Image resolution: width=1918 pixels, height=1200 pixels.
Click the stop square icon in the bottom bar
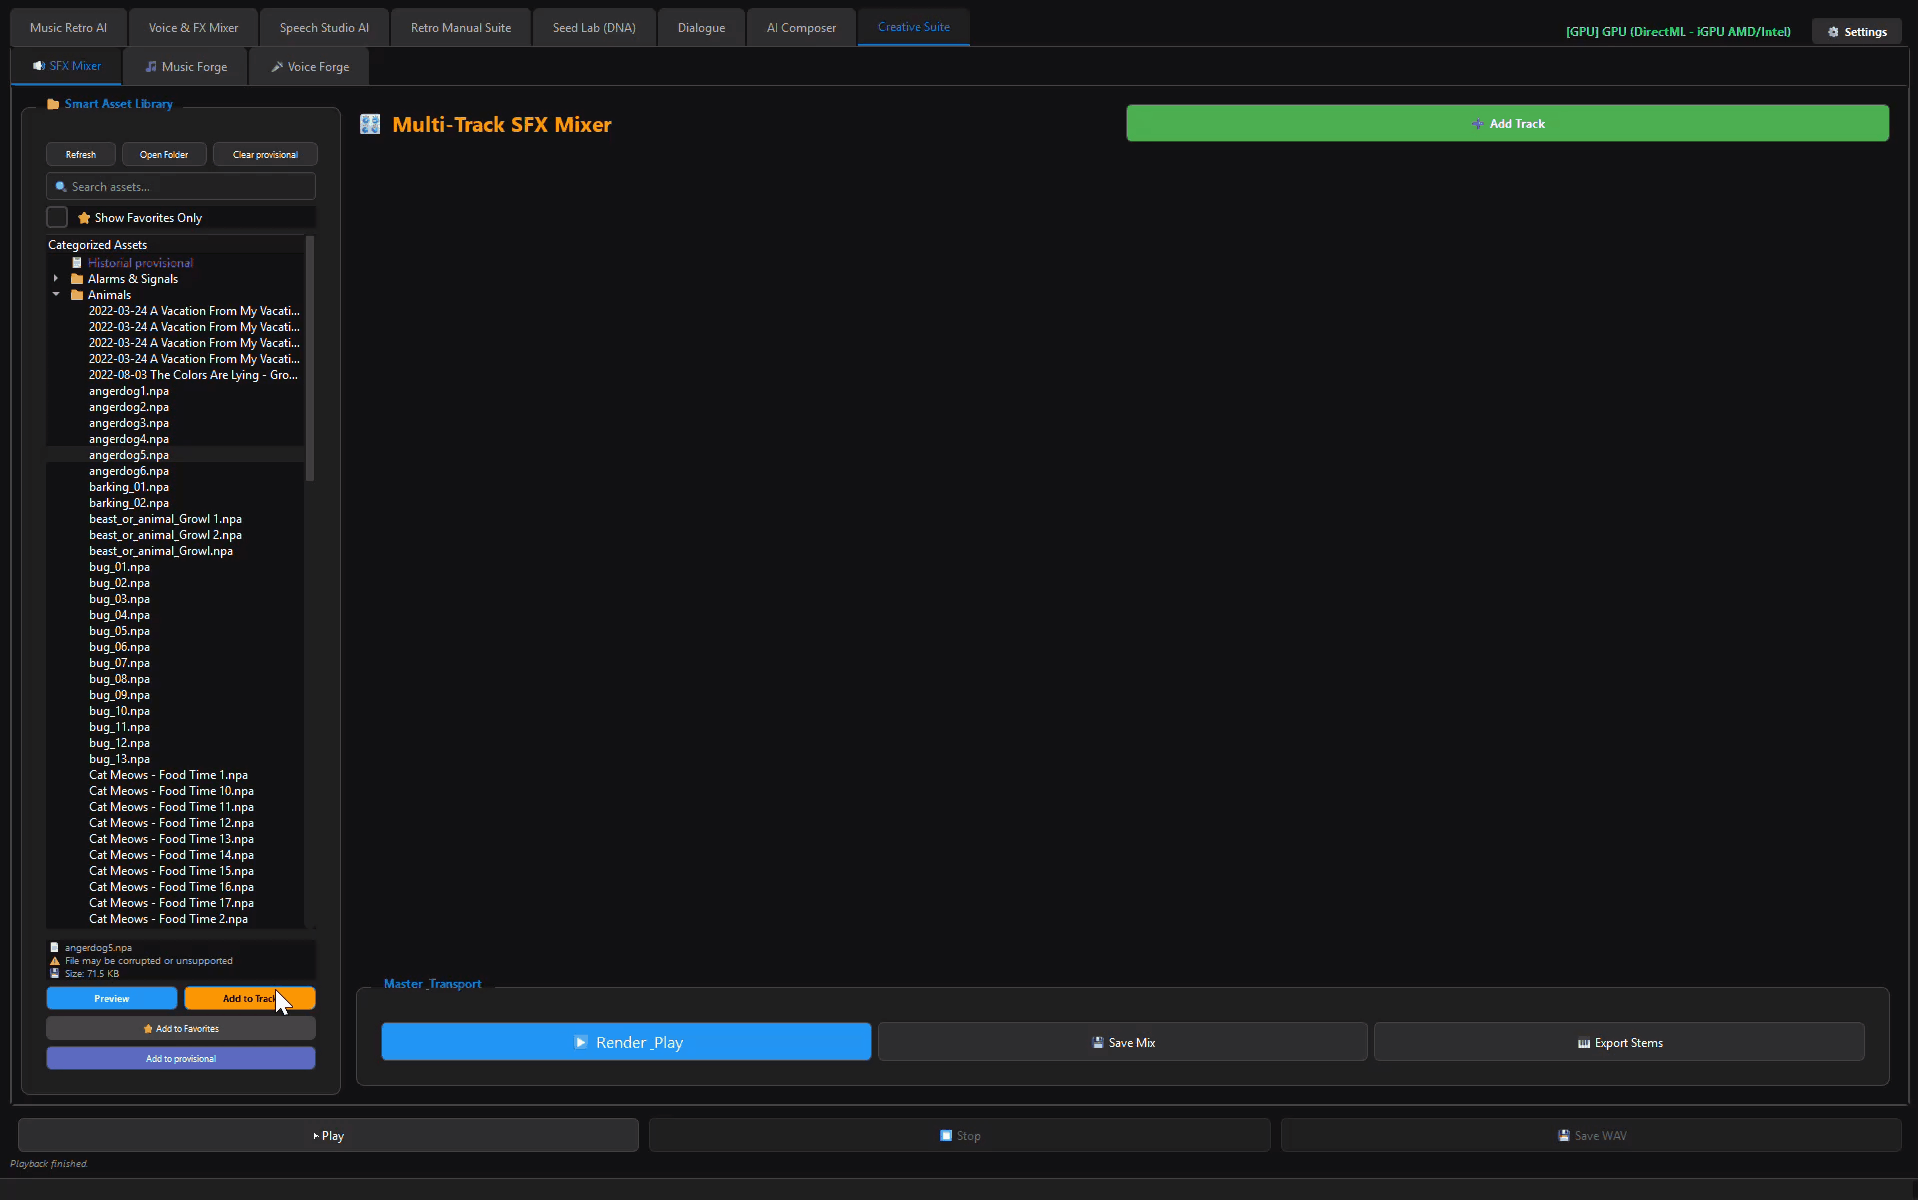(x=946, y=1136)
